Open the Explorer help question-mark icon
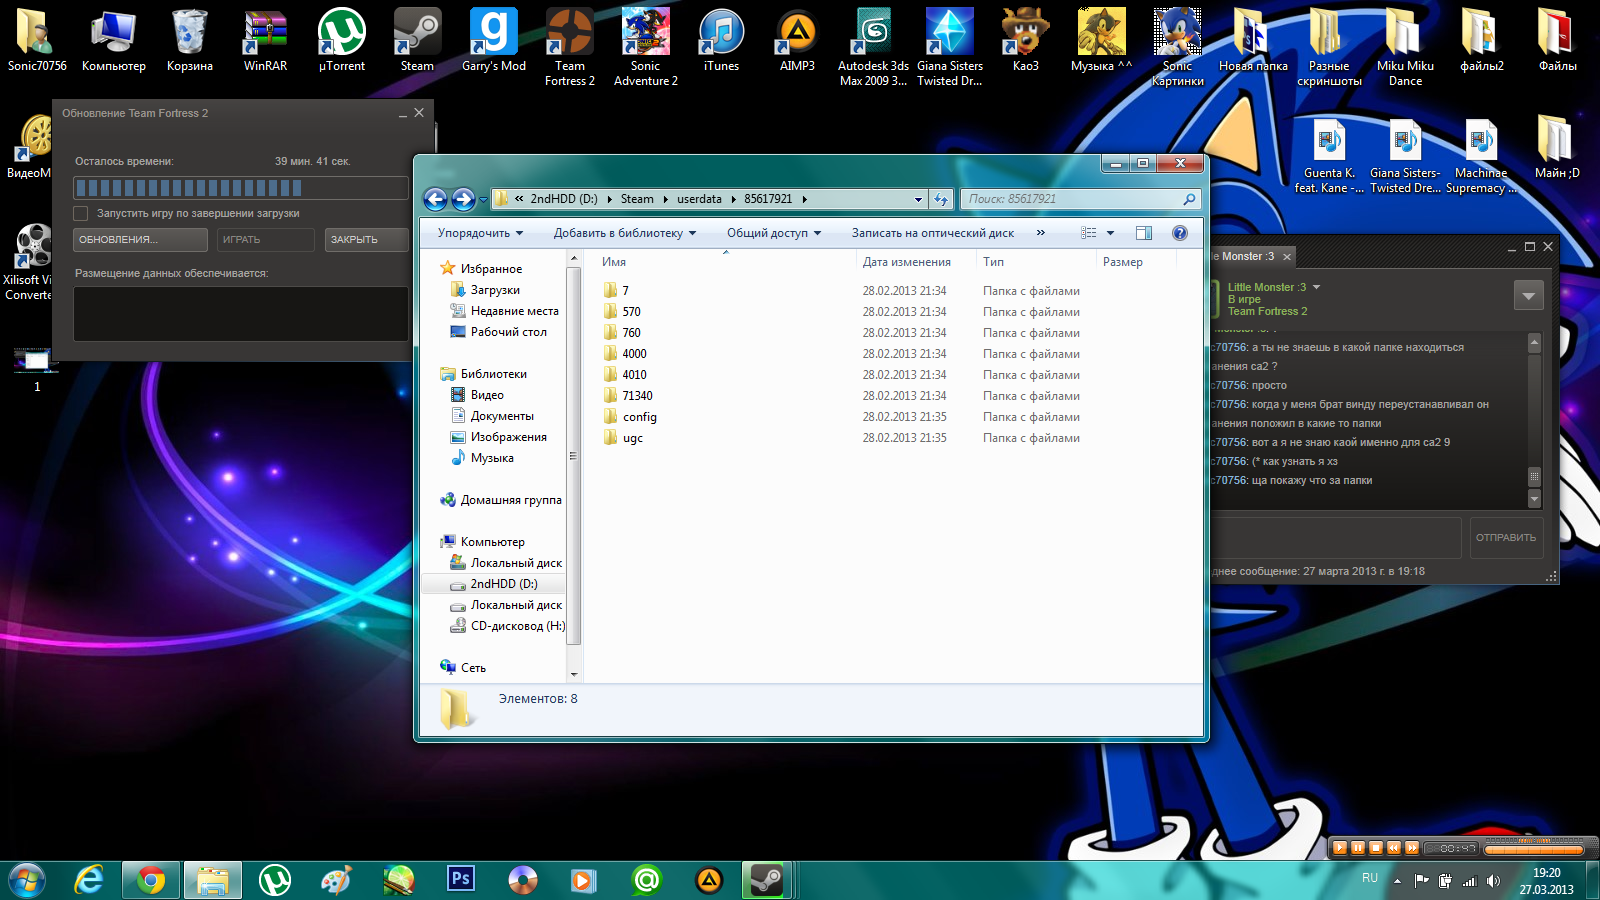The width and height of the screenshot is (1600, 900). (1180, 233)
